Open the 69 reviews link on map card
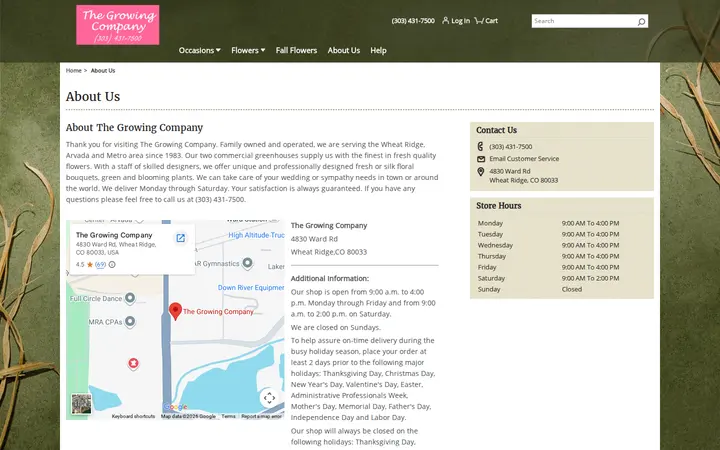This screenshot has height=450, width=720. point(101,264)
